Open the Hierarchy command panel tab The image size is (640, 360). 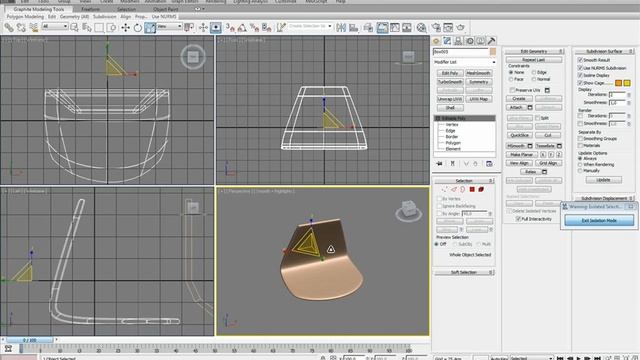click(x=458, y=41)
